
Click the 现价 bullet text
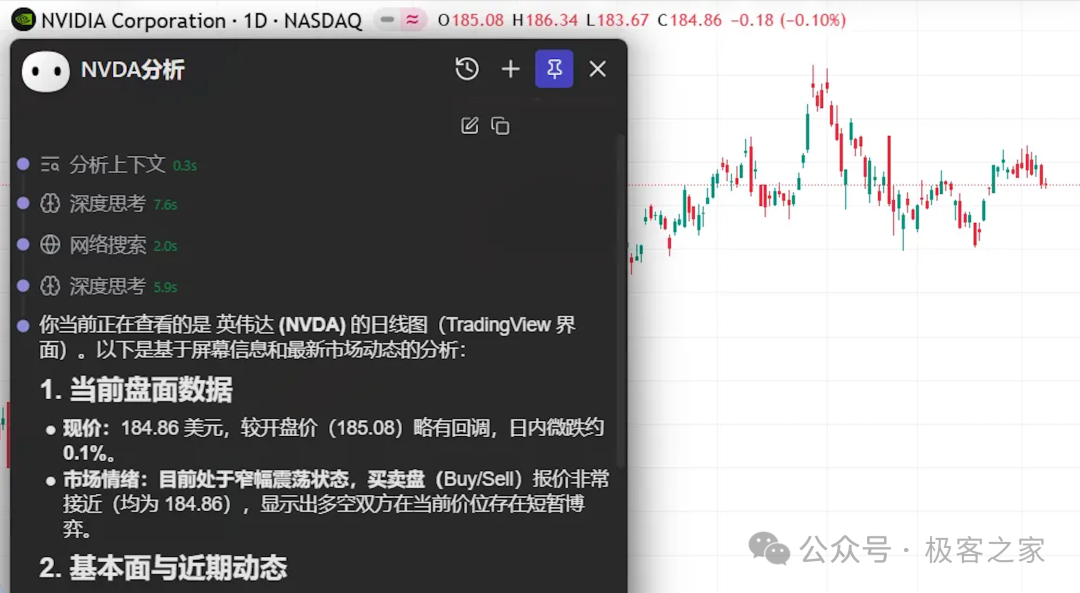click(333, 440)
